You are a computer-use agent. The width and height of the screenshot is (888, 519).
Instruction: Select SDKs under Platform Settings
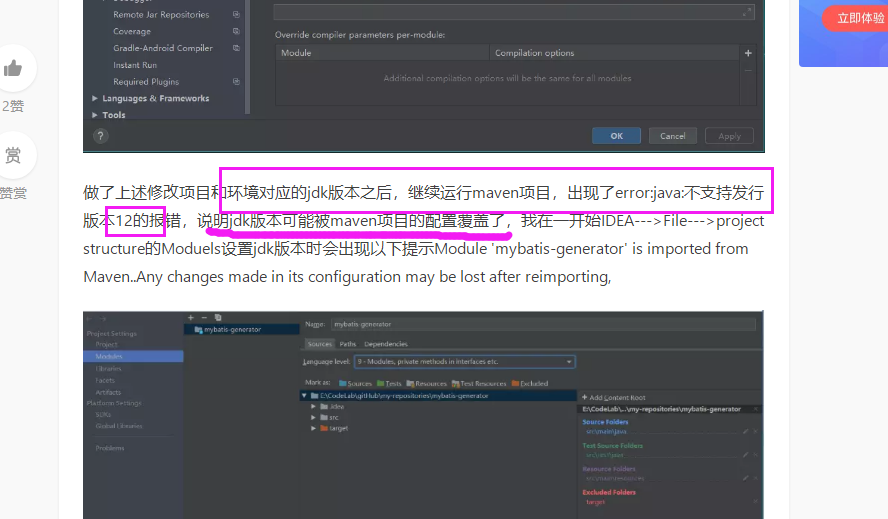[x=103, y=414]
